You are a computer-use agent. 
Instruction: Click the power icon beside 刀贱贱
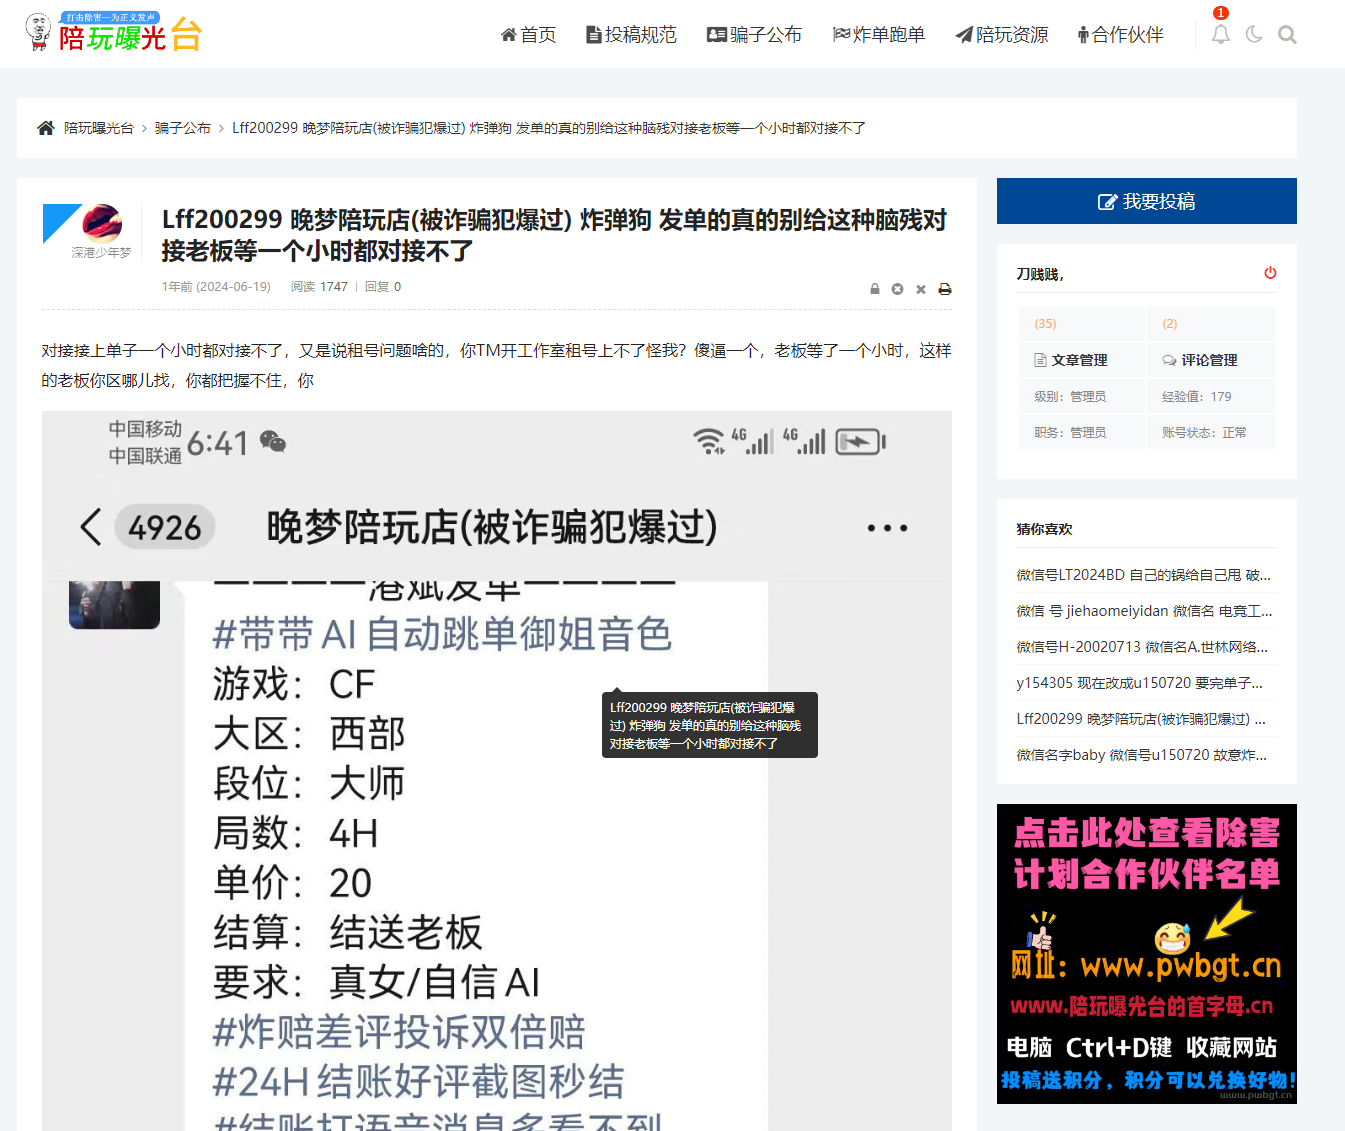tap(1269, 272)
